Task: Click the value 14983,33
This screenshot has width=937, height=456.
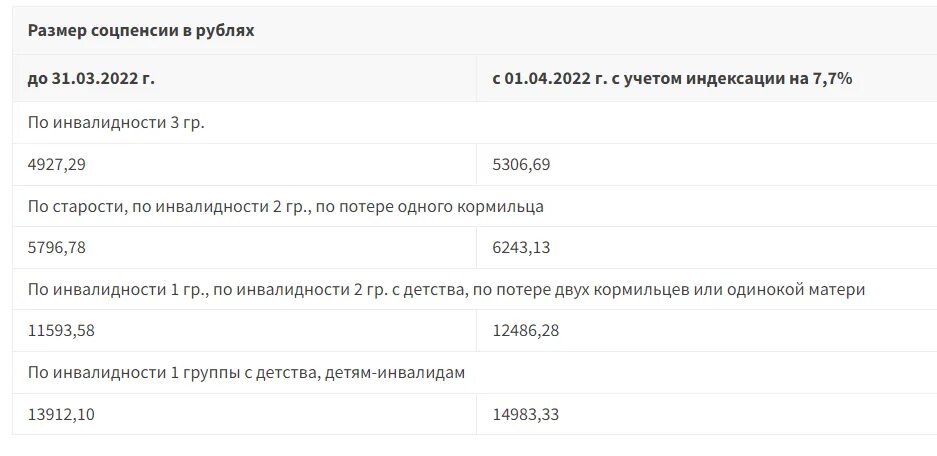Action: tap(526, 414)
